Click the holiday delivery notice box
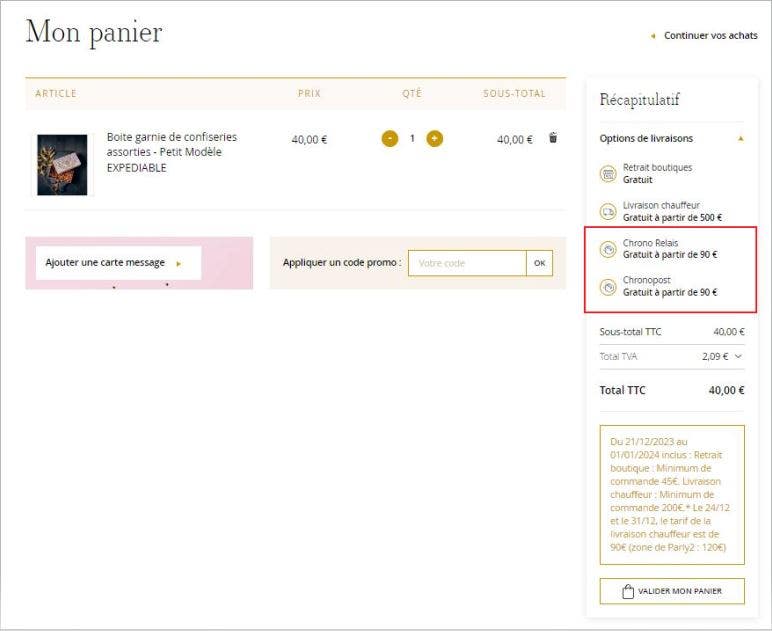772x631 pixels. tap(672, 495)
